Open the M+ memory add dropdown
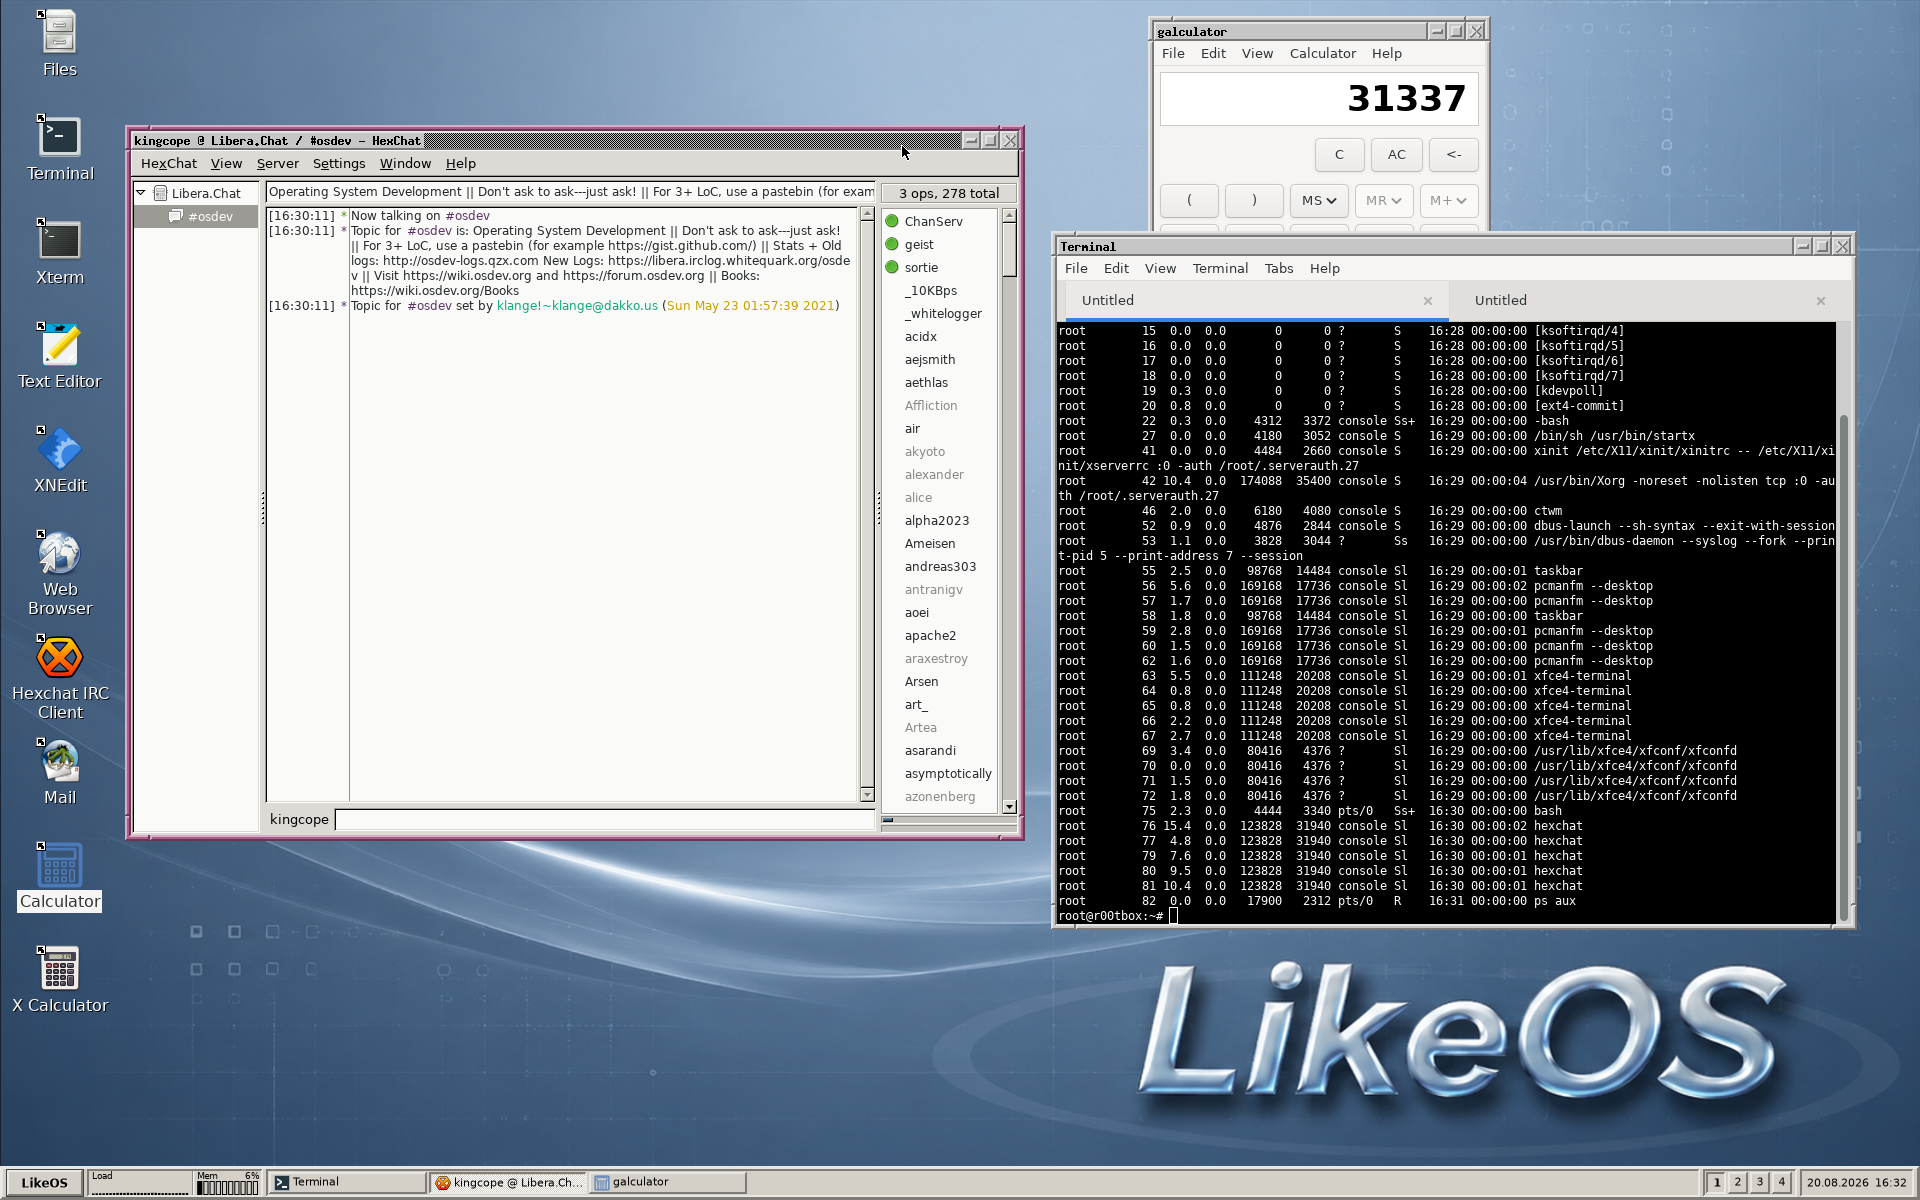Image resolution: width=1920 pixels, height=1200 pixels. click(x=1448, y=201)
